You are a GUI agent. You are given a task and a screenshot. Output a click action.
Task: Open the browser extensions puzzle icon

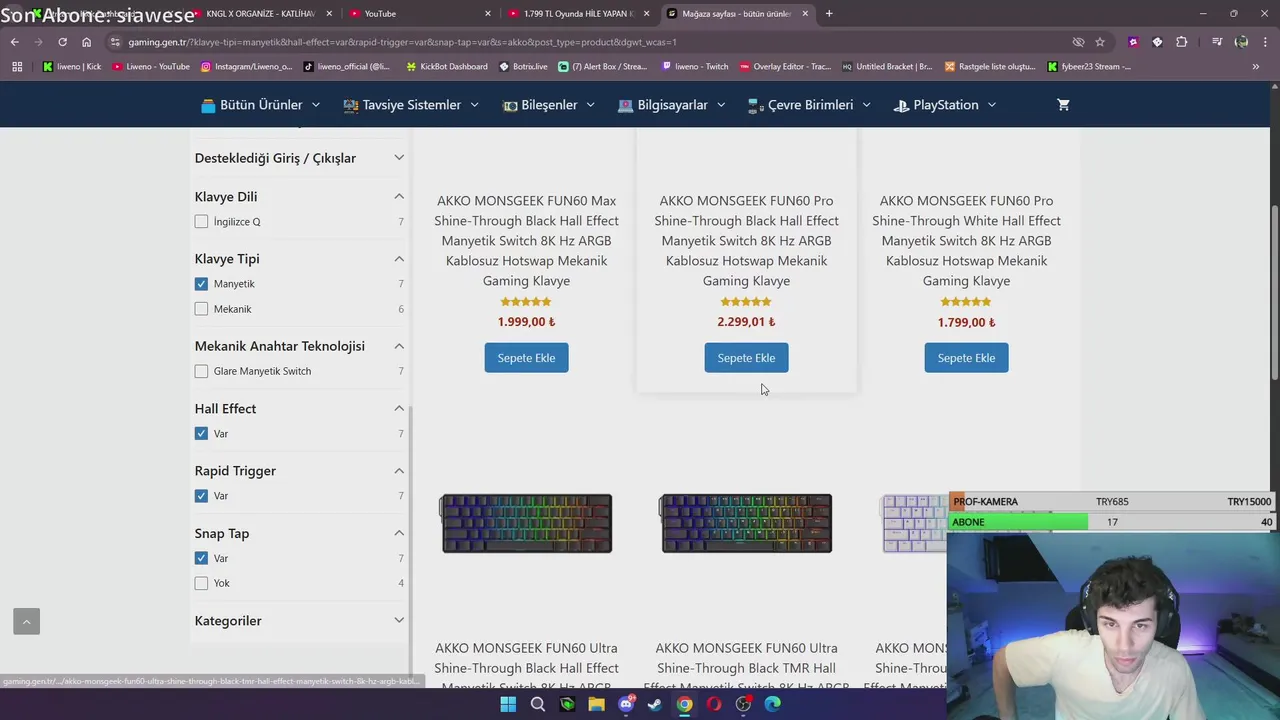point(1182,42)
